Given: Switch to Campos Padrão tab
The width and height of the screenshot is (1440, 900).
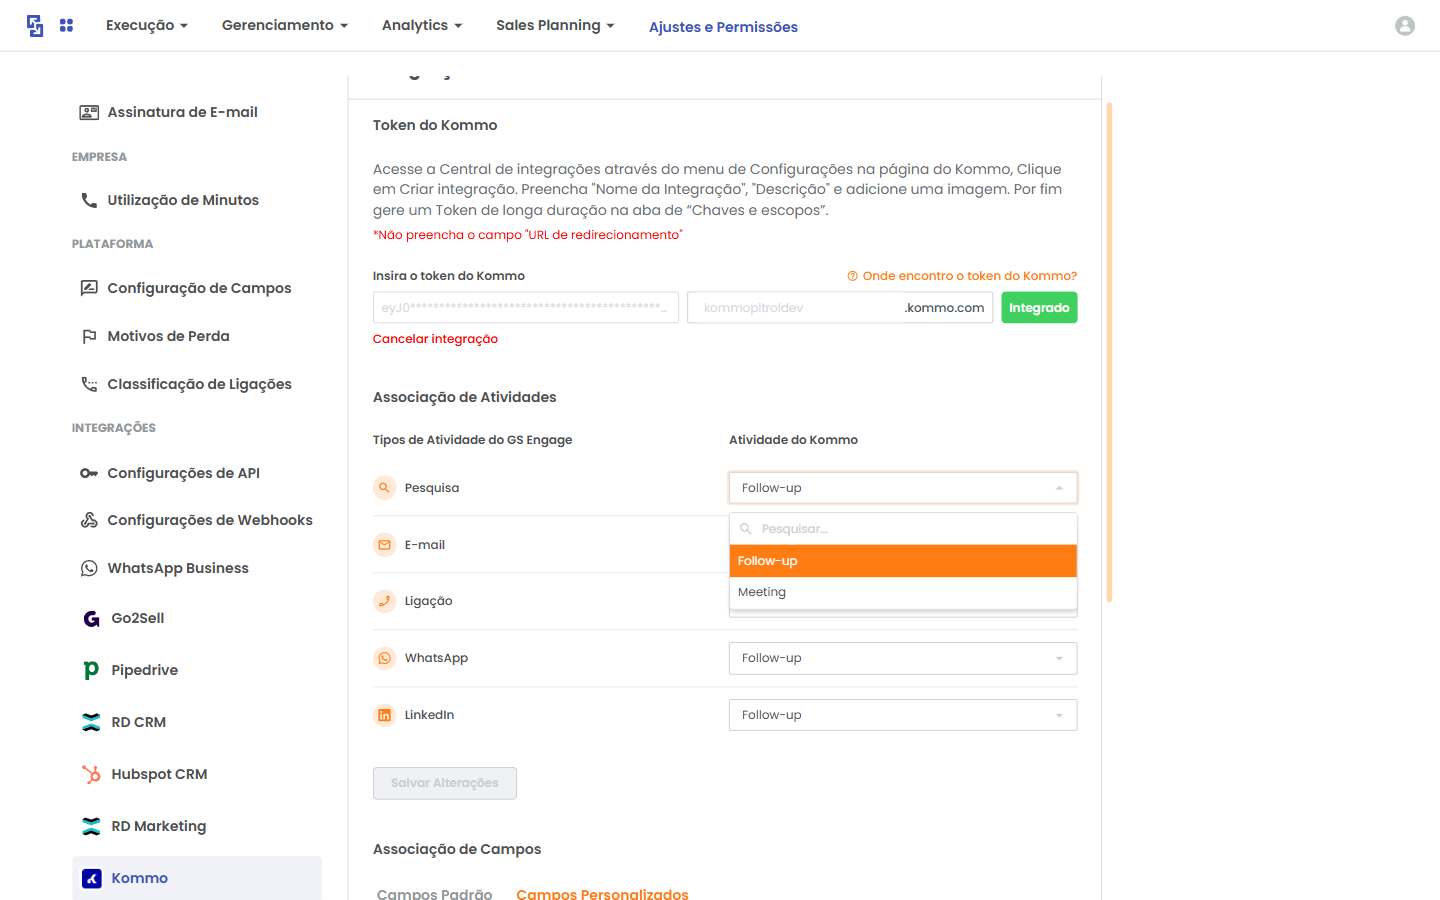Looking at the screenshot, I should coord(434,893).
